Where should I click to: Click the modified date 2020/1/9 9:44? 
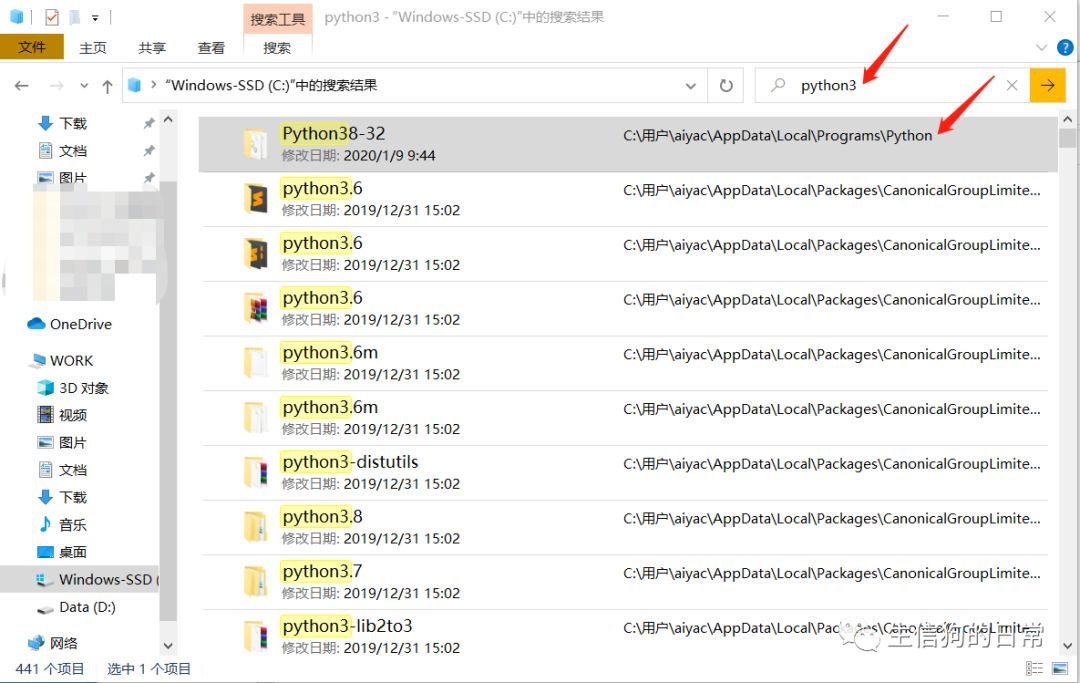pyautogui.click(x=389, y=156)
